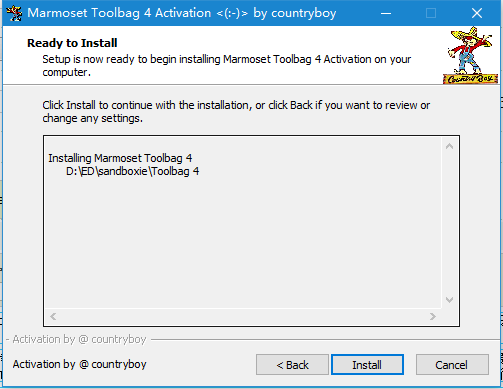Screen dimensions: 503x389
Task: Click the 'Activation by @ countryboy' label at bottom
Action: pos(79,364)
